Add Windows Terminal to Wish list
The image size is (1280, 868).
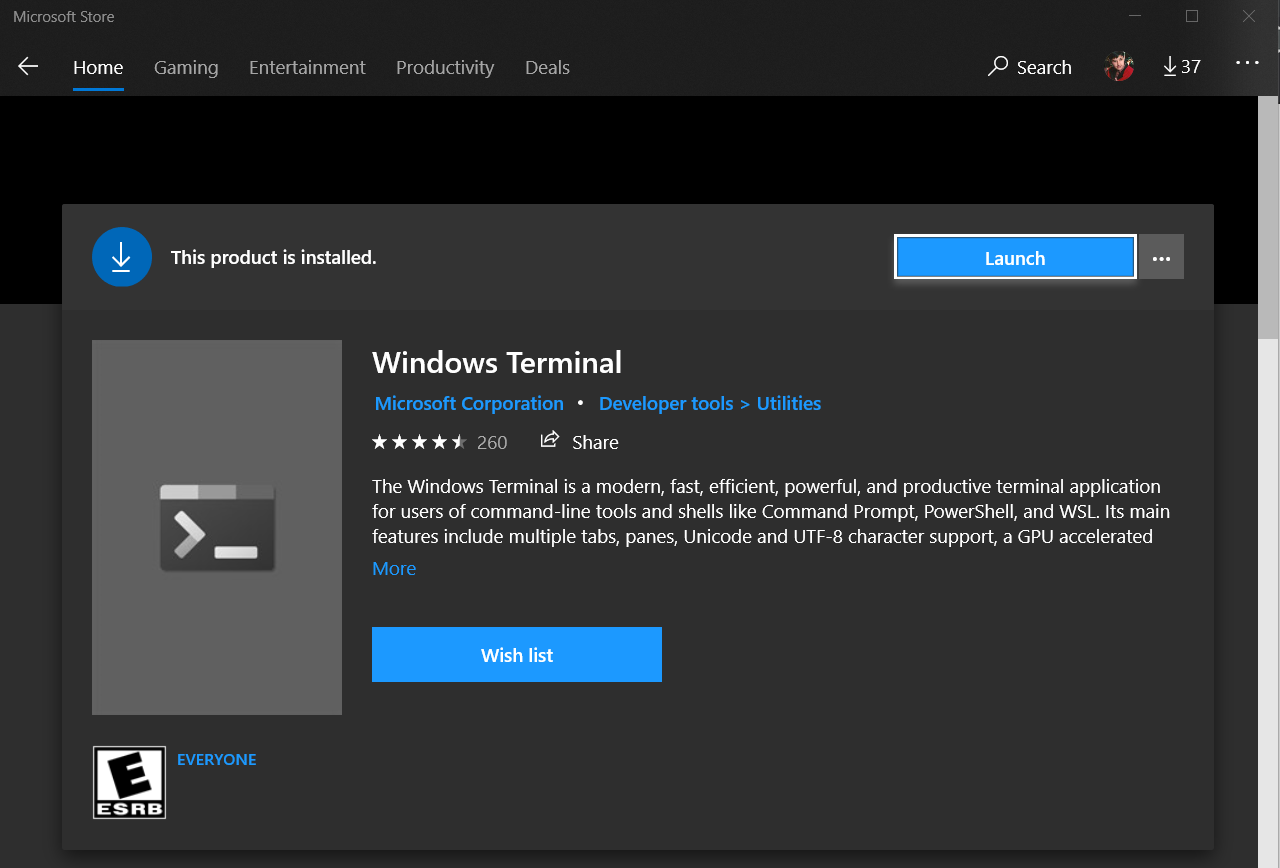(x=517, y=655)
